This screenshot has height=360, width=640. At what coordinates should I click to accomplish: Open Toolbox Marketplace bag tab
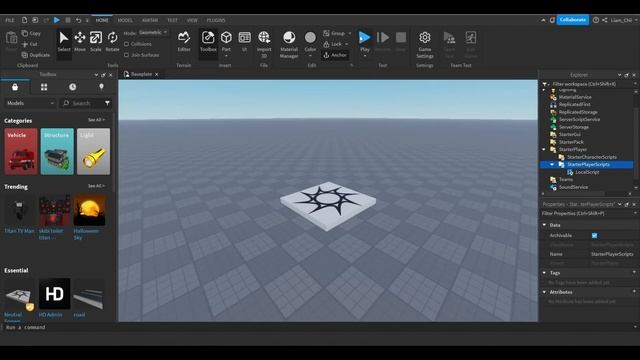click(15, 87)
